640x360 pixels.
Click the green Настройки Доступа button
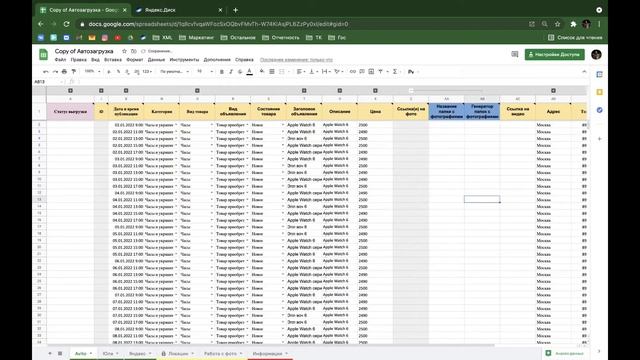(554, 54)
